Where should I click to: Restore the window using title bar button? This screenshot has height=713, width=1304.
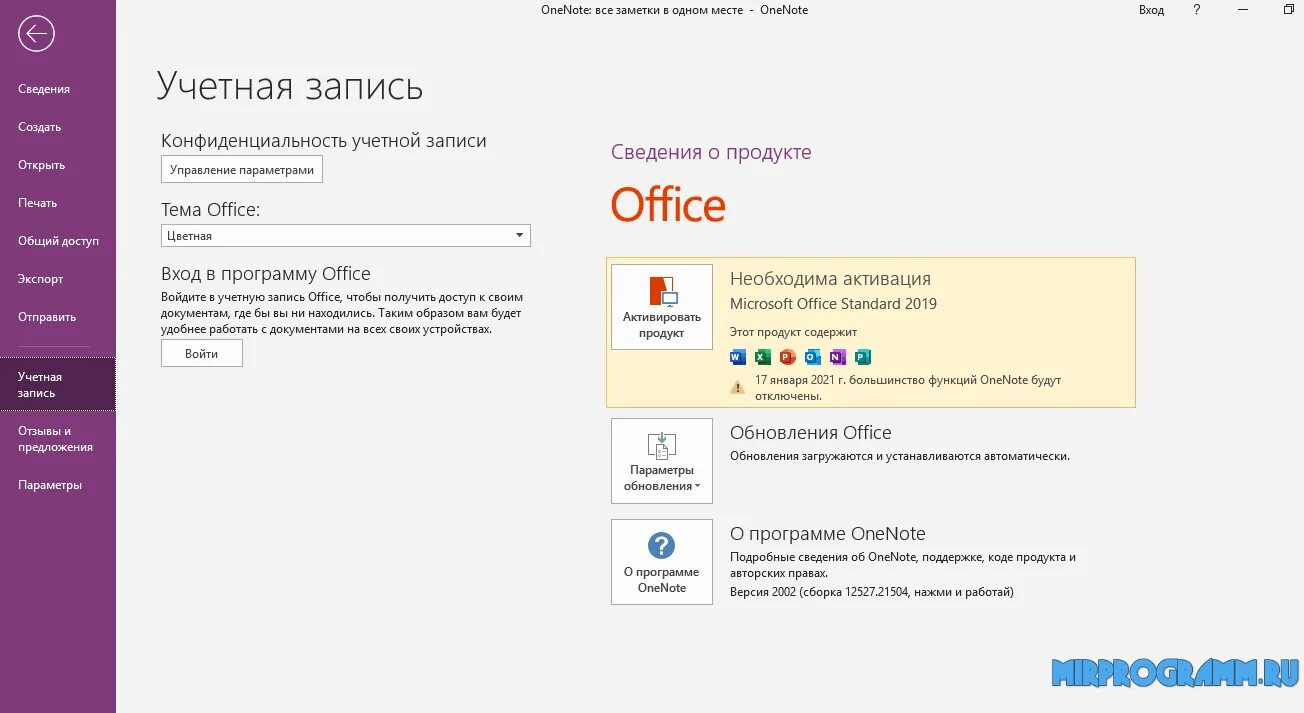pos(1288,10)
